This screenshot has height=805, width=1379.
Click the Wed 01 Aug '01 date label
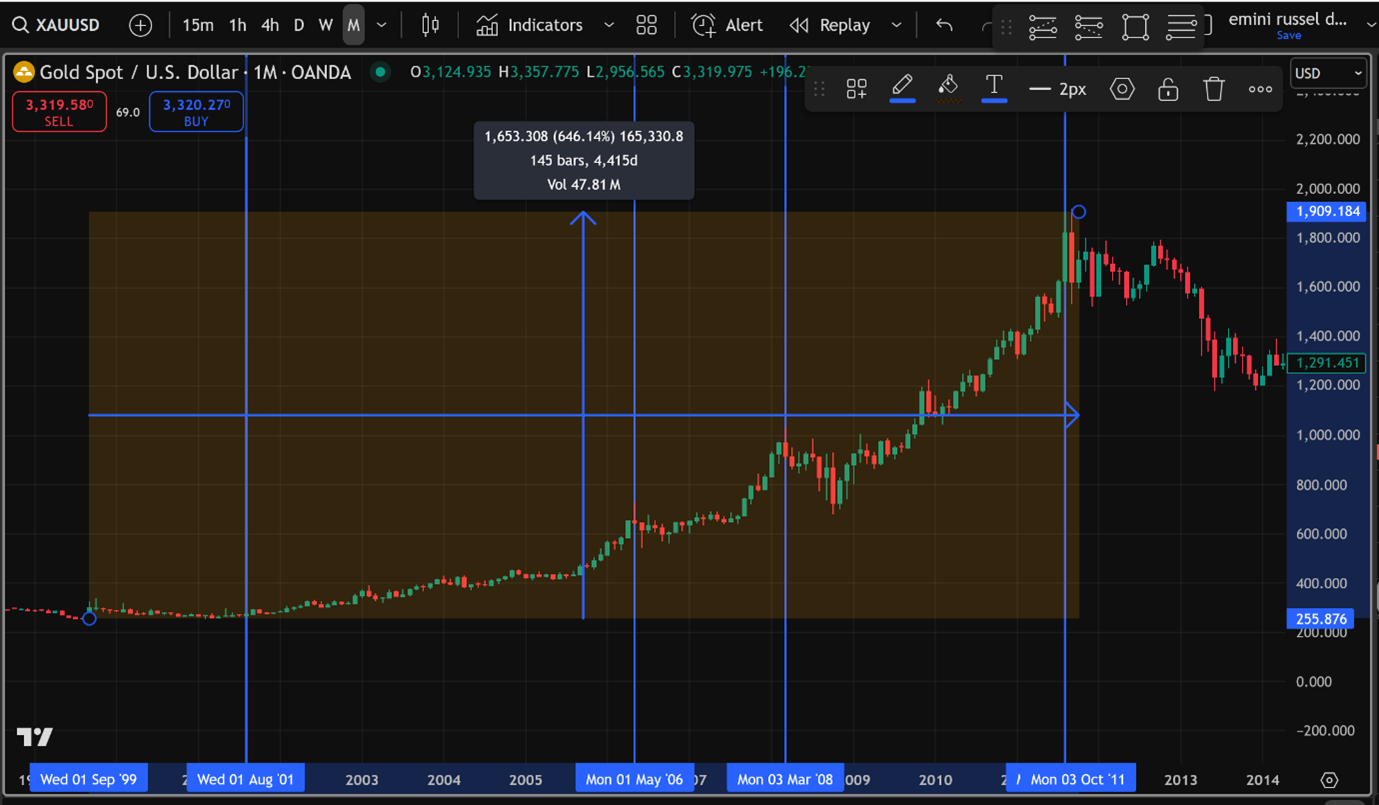click(x=246, y=779)
